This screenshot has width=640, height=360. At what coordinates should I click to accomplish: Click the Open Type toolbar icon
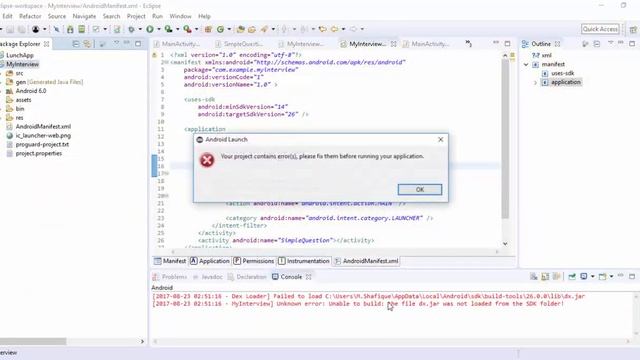click(240, 29)
